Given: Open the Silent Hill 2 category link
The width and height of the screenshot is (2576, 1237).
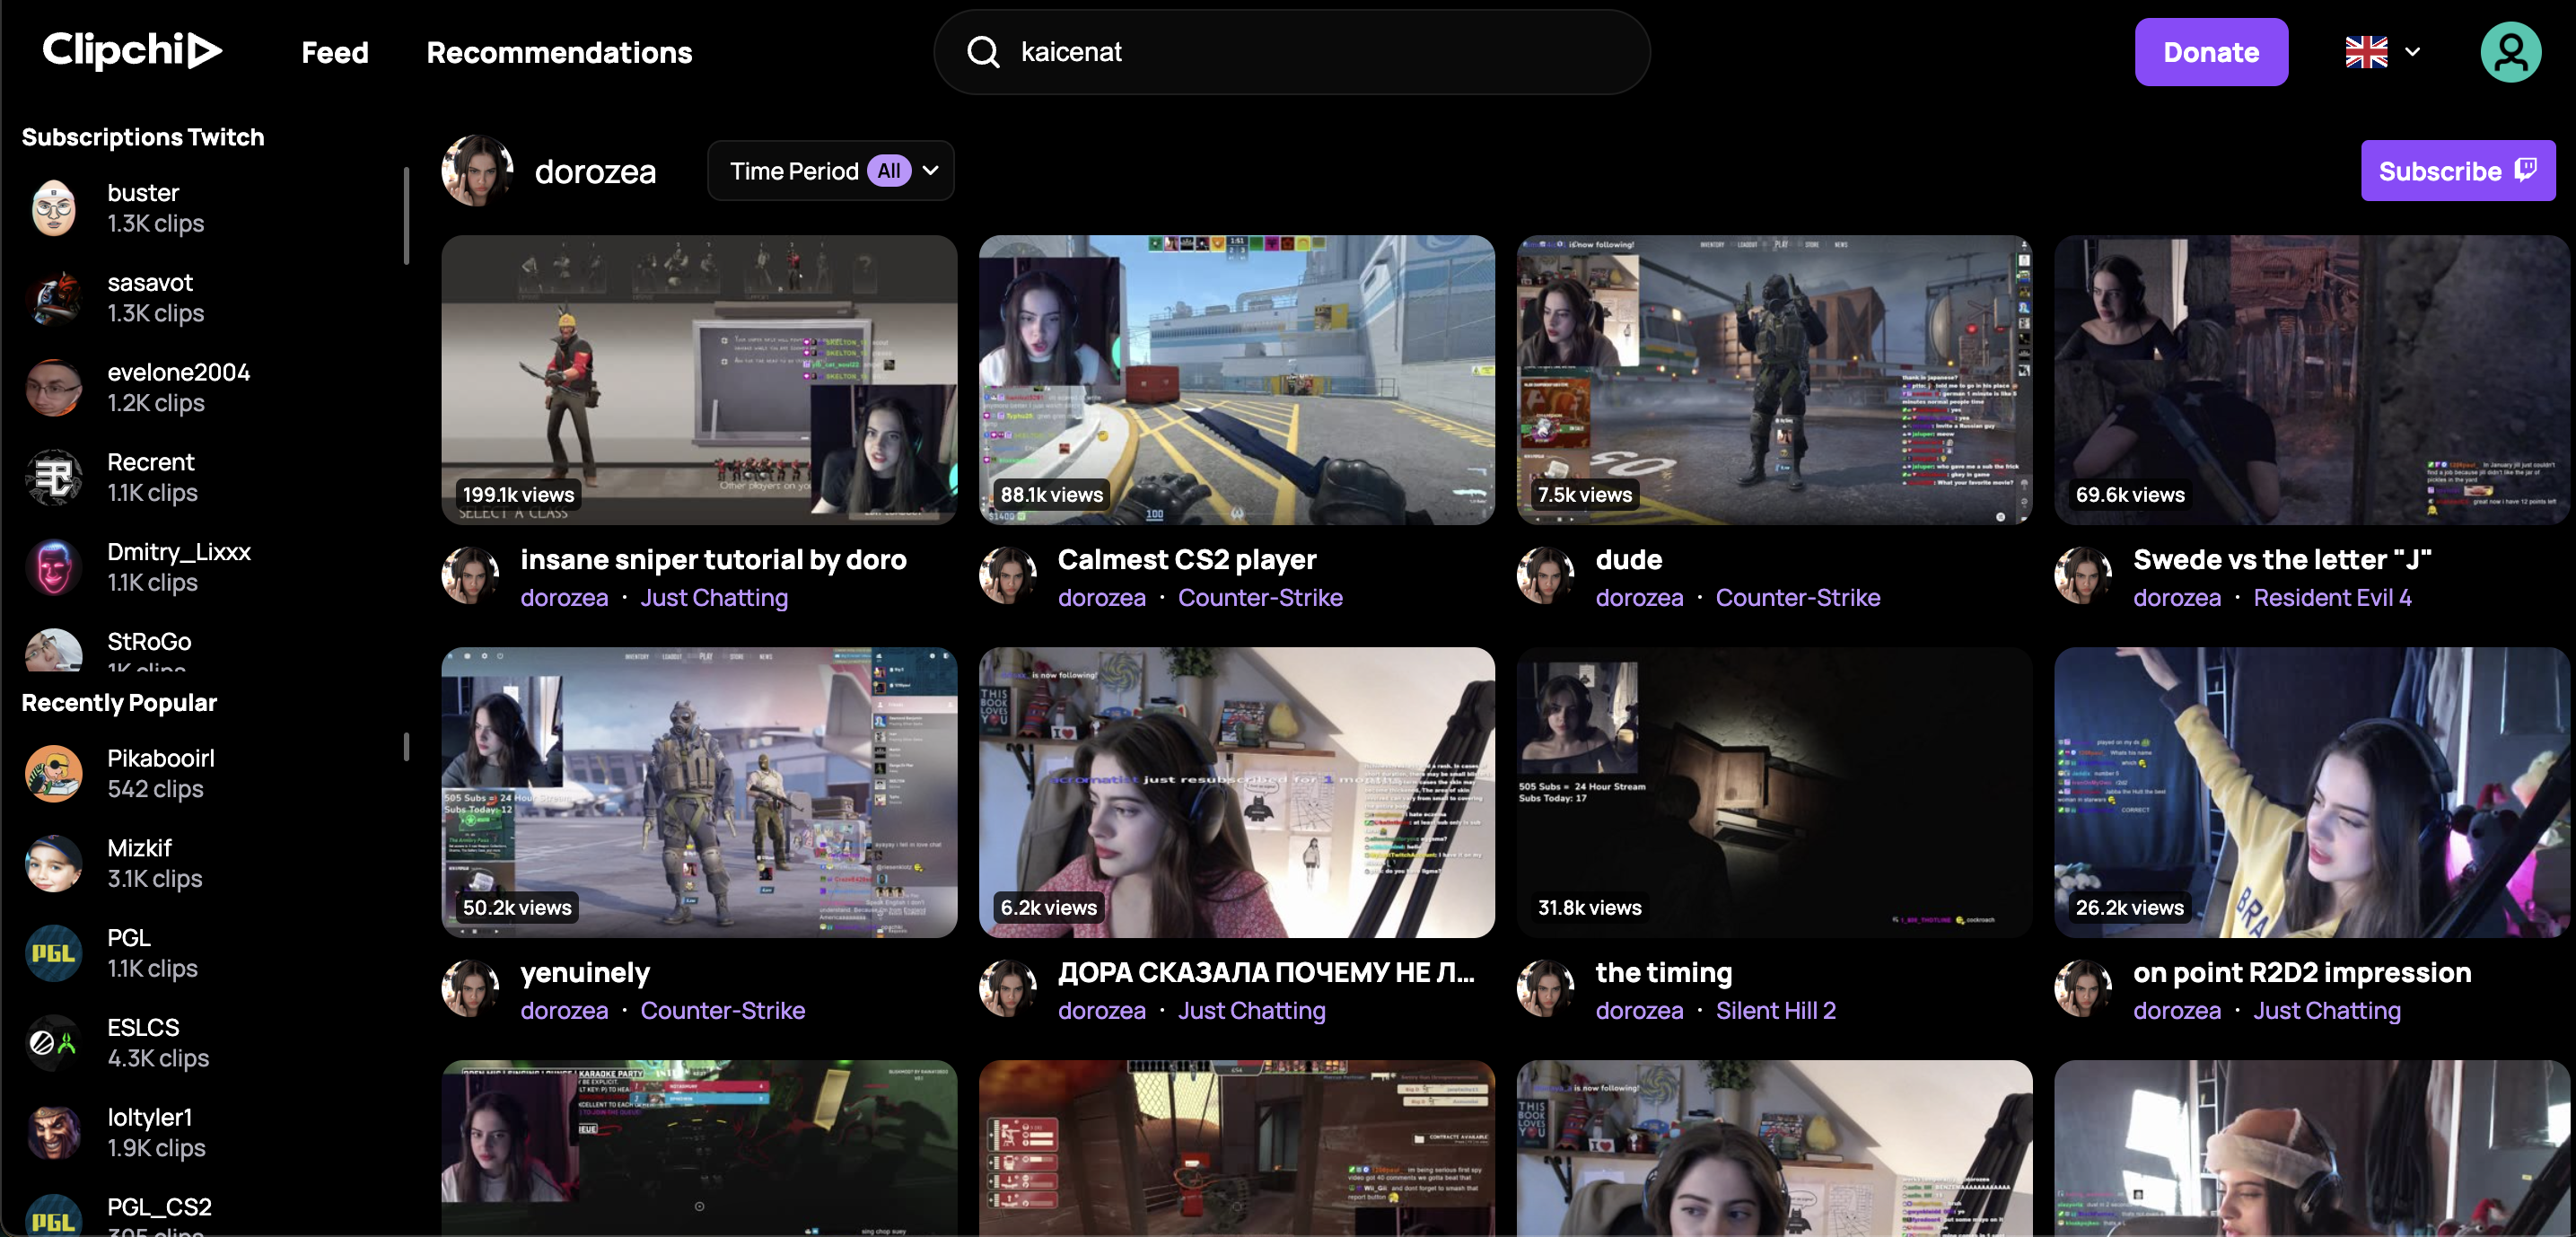Looking at the screenshot, I should point(1776,1010).
